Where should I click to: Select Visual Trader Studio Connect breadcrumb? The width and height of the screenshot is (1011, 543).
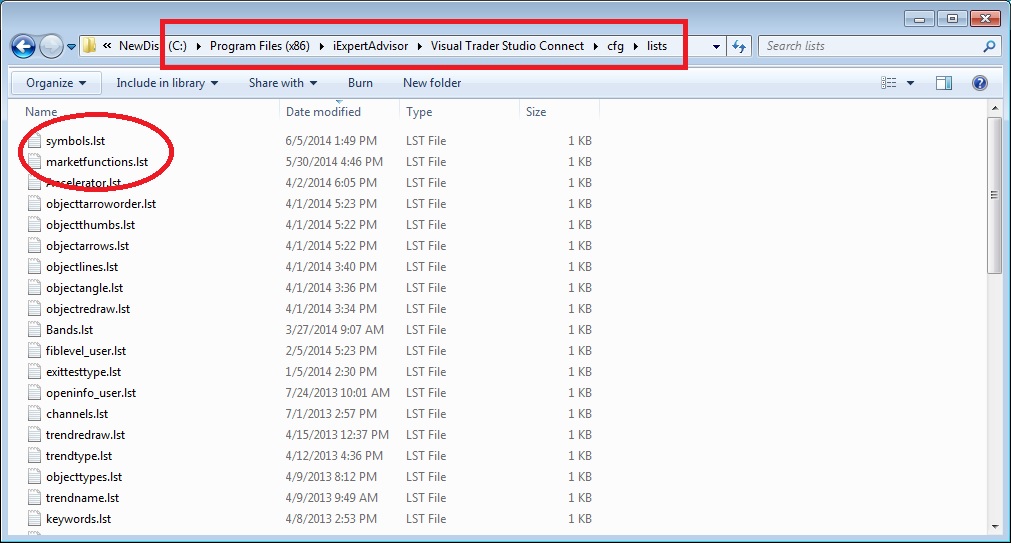click(507, 46)
